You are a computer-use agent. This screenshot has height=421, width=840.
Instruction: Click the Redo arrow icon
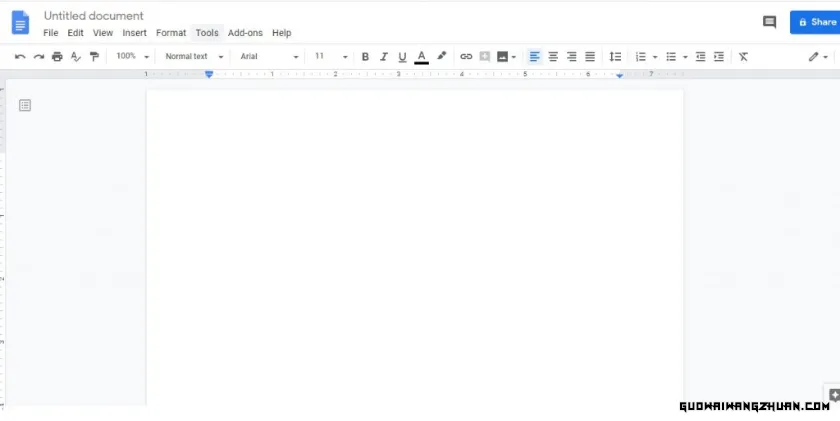pyautogui.click(x=39, y=57)
